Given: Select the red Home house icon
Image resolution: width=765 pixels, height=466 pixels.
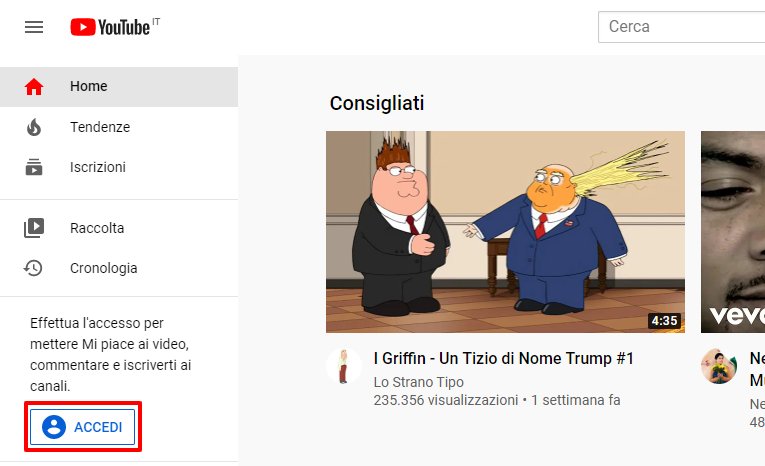Looking at the screenshot, I should tap(34, 86).
